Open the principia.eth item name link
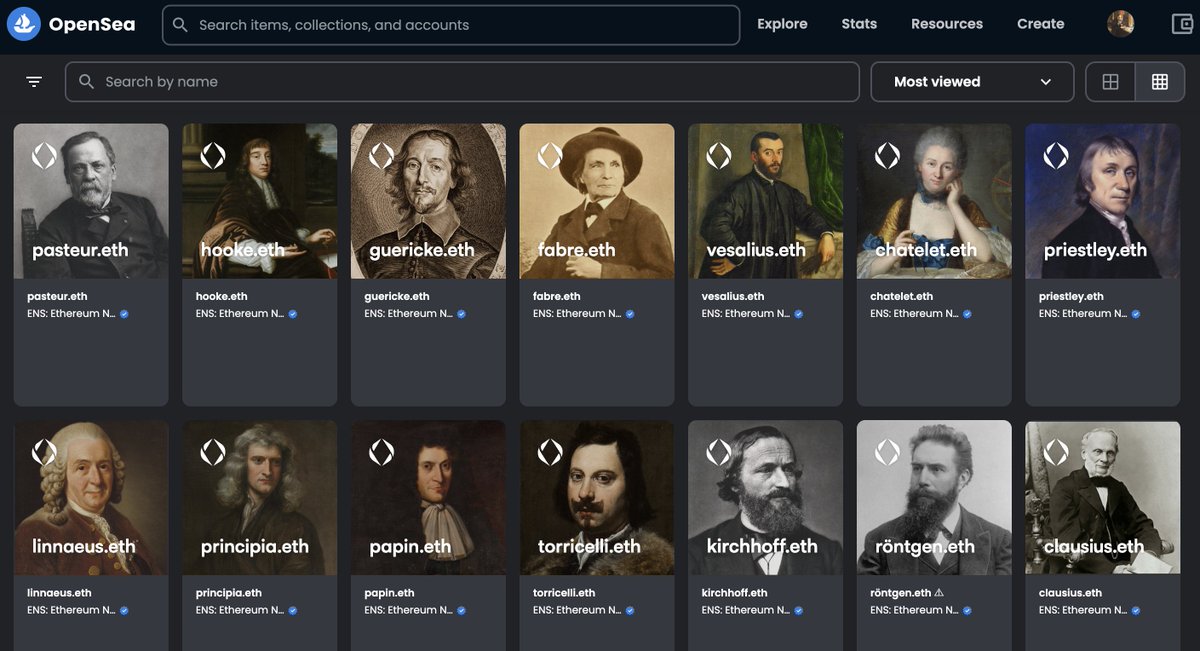Viewport: 1200px width, 651px height. point(229,593)
